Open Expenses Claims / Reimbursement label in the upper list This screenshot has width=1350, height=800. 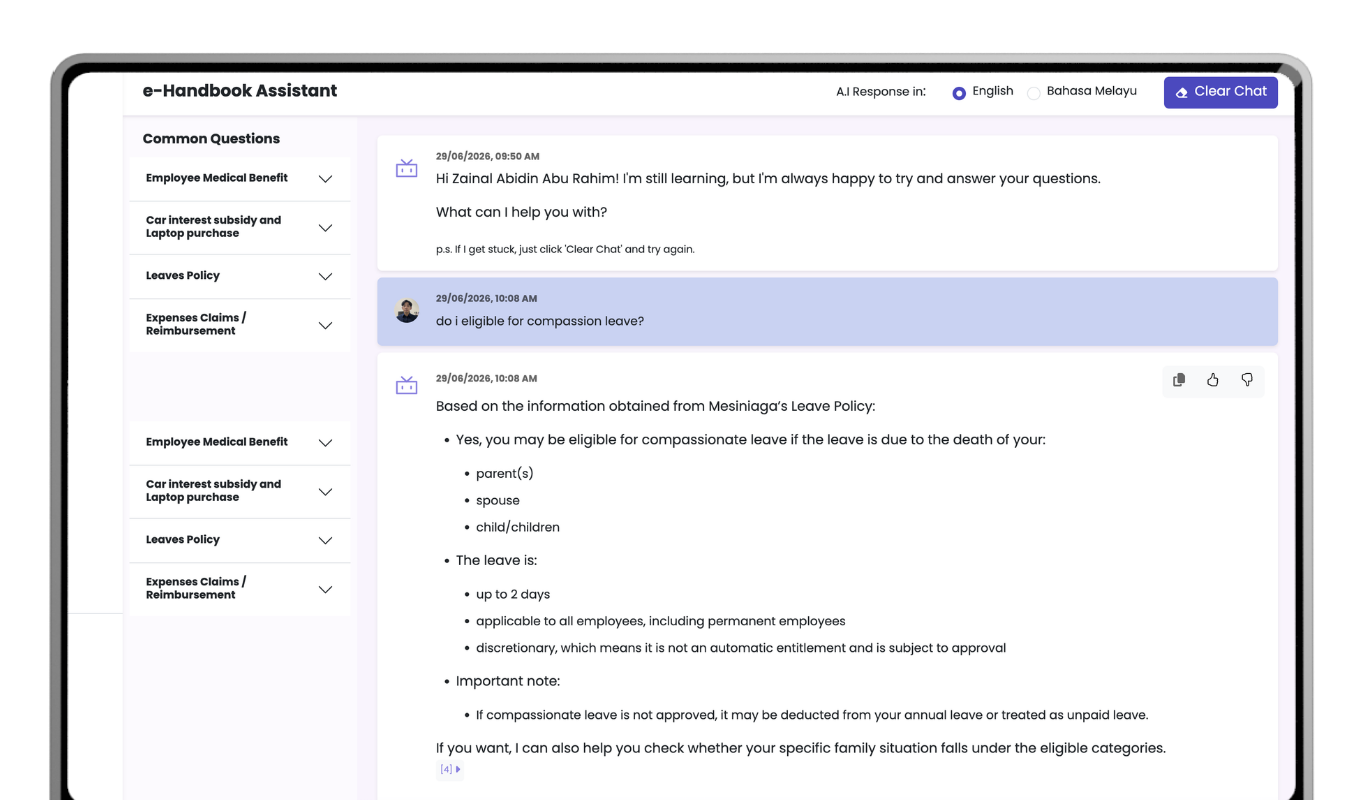coord(196,324)
